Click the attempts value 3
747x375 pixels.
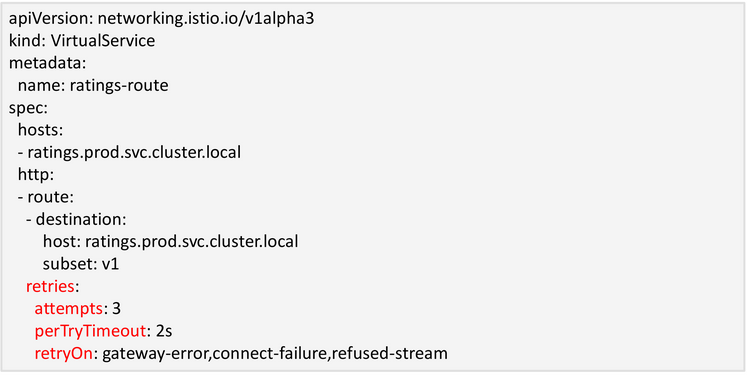pyautogui.click(x=116, y=309)
